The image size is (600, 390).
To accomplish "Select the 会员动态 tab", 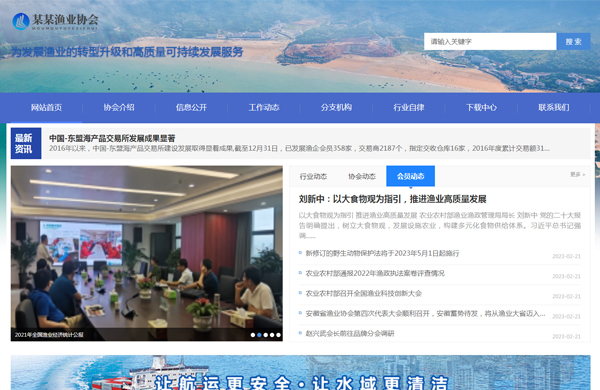I will point(411,176).
